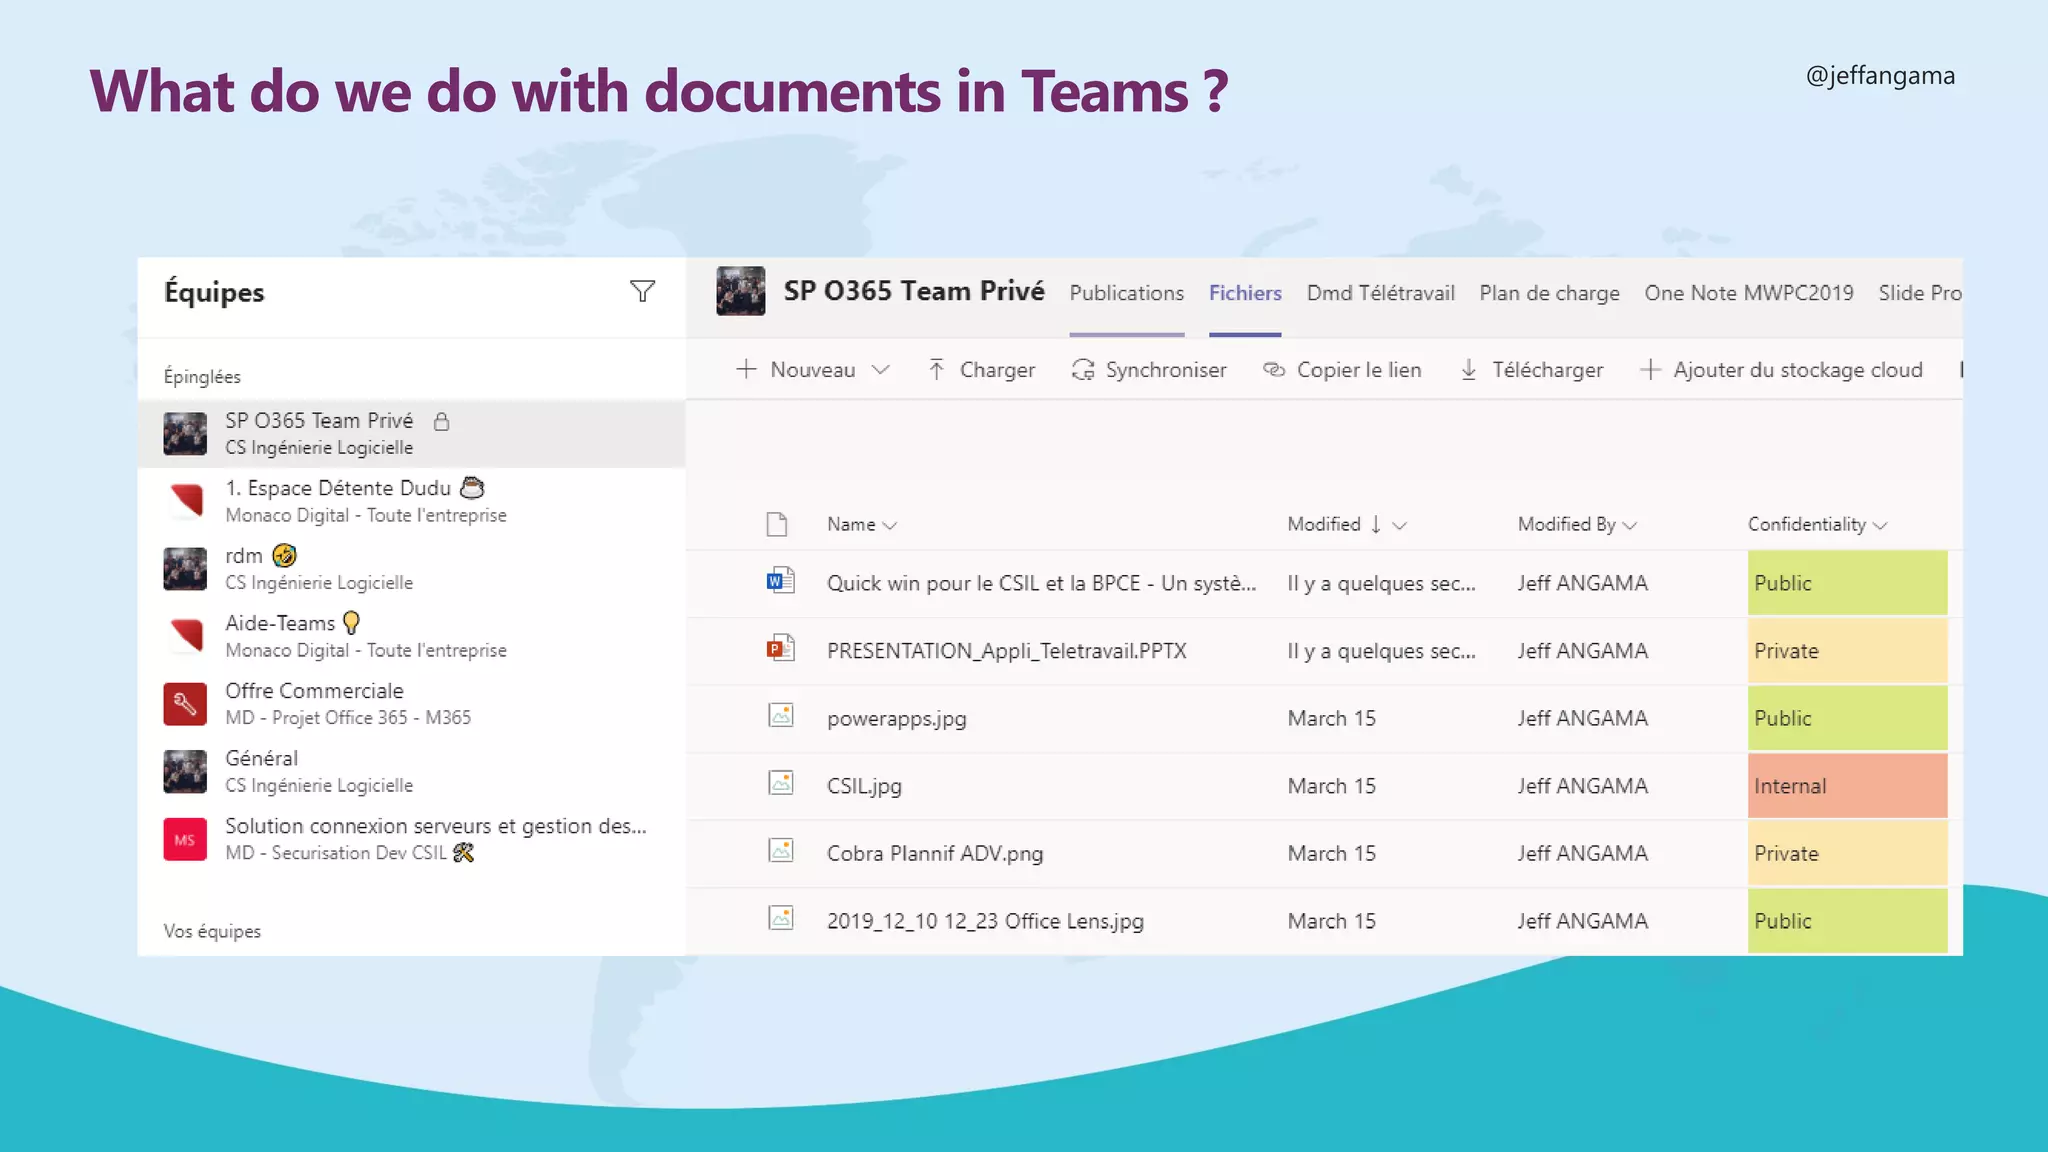
Task: Click the lock icon beside SP O365 Team Privé
Action: coord(441,421)
